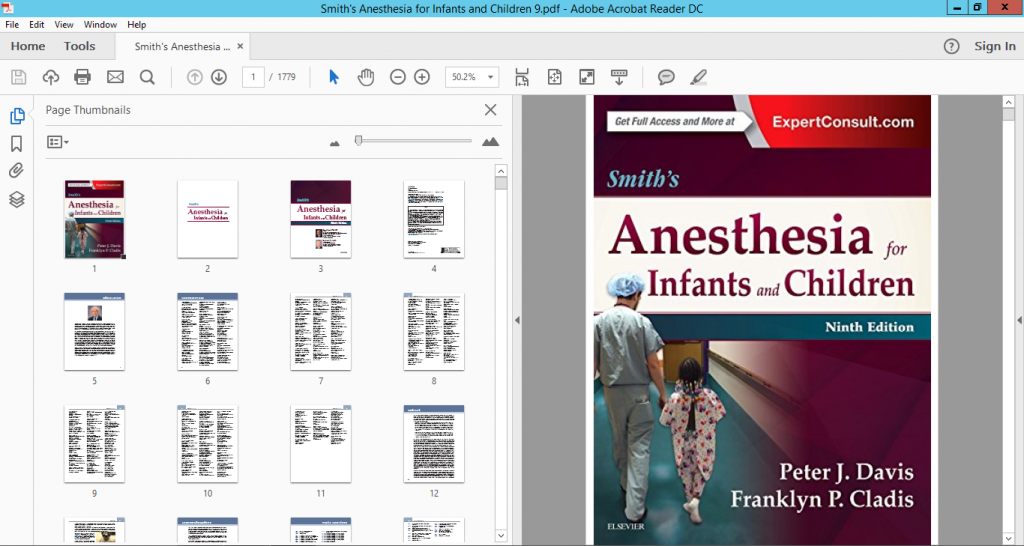Click the Read mode keyboard icon
Screen dimensions: 1024x546
tap(618, 77)
